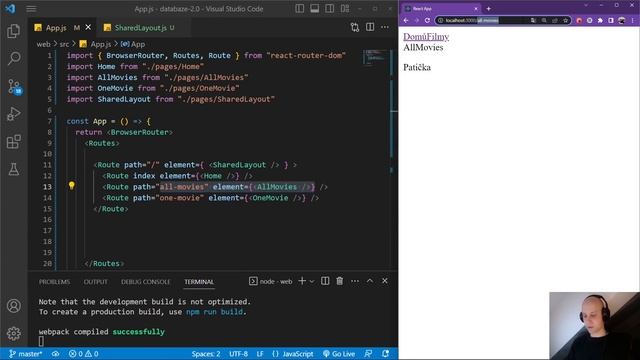Open terminal panel more actions menu
Screen dimensions: 640x360
(x=355, y=281)
